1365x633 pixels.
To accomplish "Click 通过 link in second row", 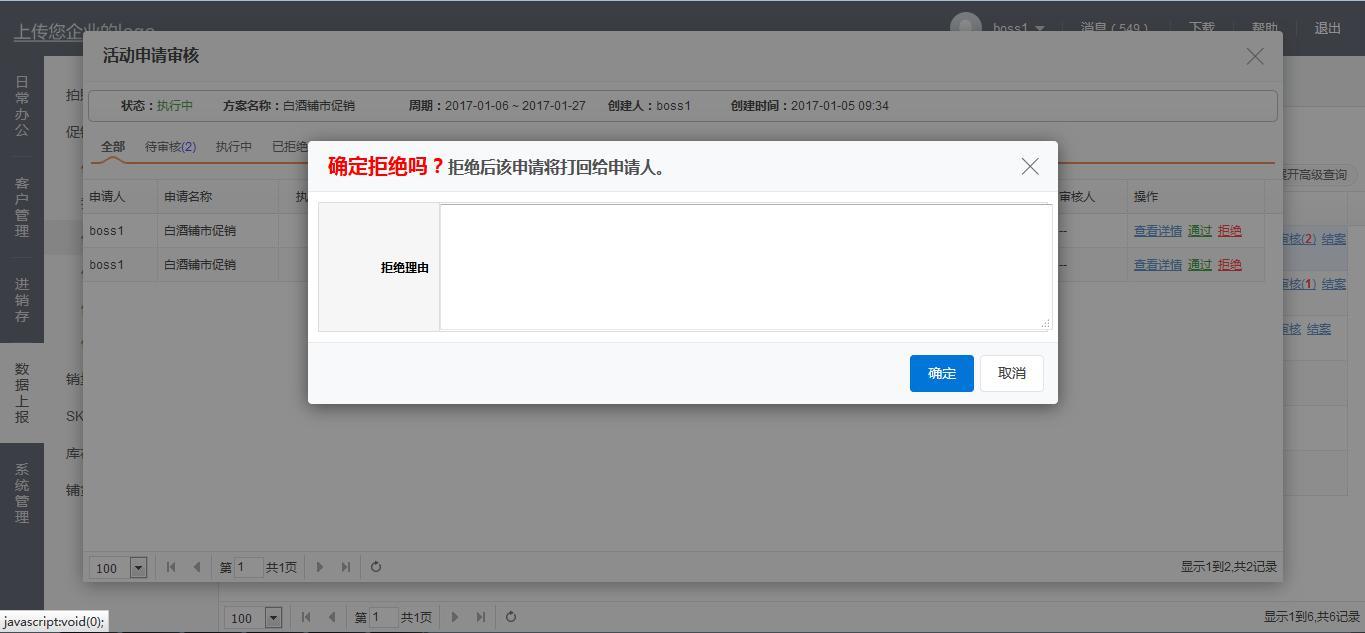I will point(1199,265).
